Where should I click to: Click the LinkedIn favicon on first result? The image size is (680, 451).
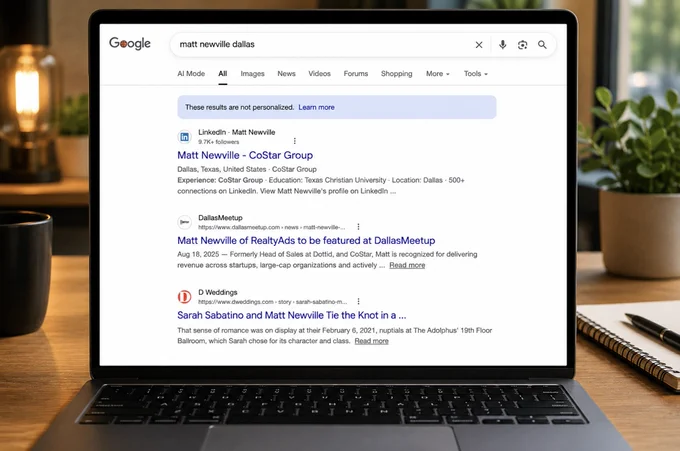[184, 137]
